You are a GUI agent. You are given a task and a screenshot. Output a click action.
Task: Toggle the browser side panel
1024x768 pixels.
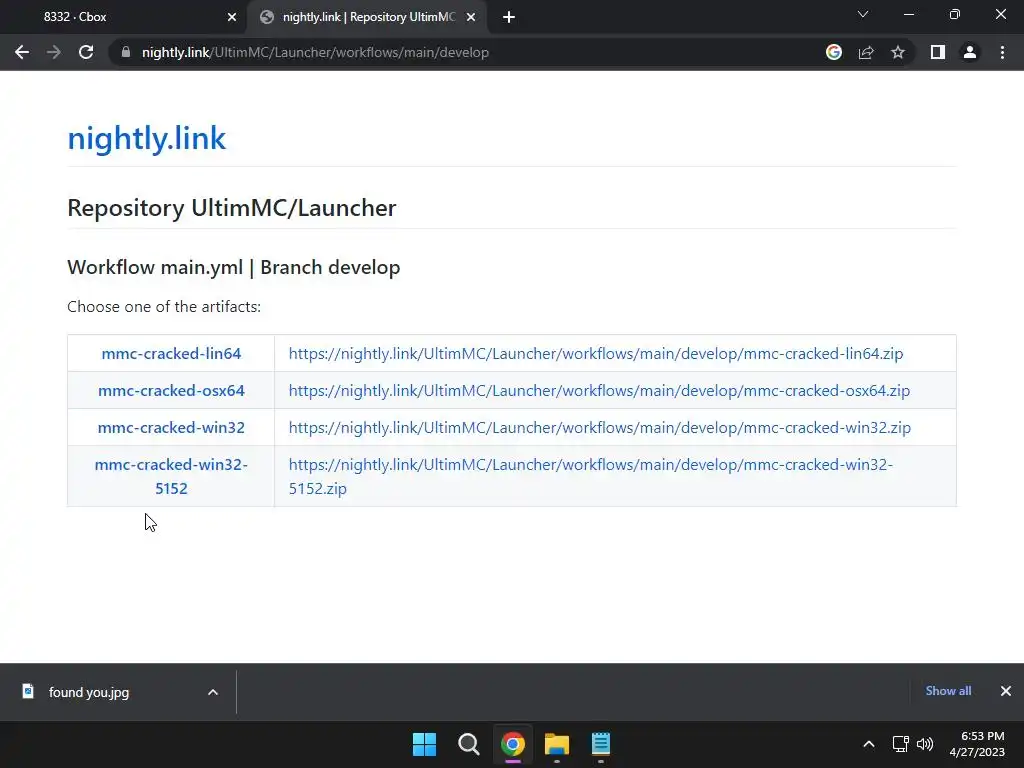[x=938, y=52]
